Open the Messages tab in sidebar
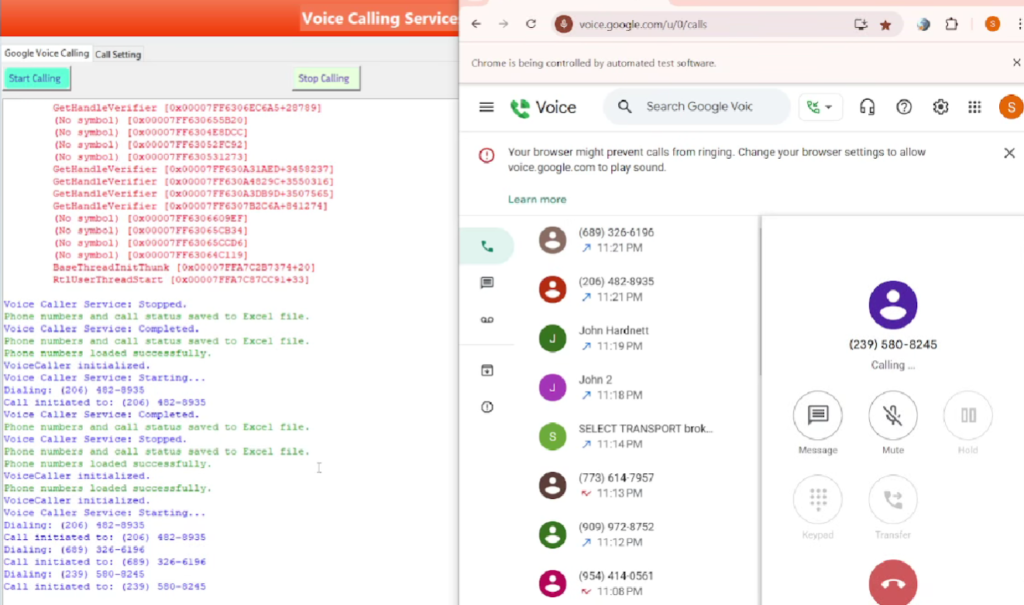Image resolution: width=1024 pixels, height=605 pixels. (487, 282)
